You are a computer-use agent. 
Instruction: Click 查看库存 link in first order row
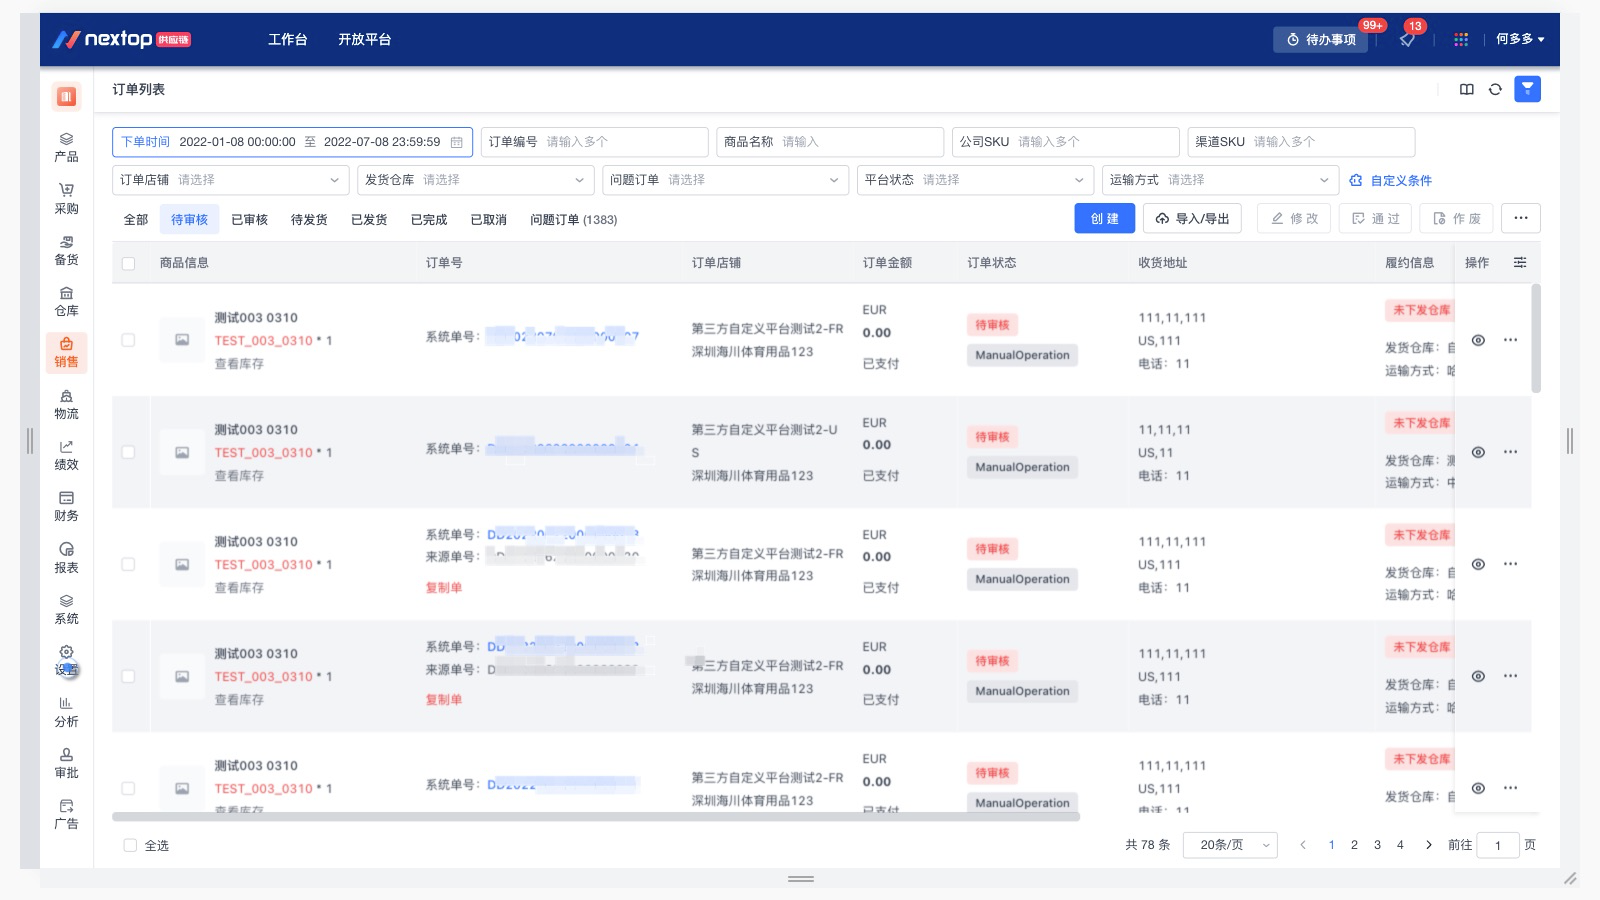click(239, 364)
